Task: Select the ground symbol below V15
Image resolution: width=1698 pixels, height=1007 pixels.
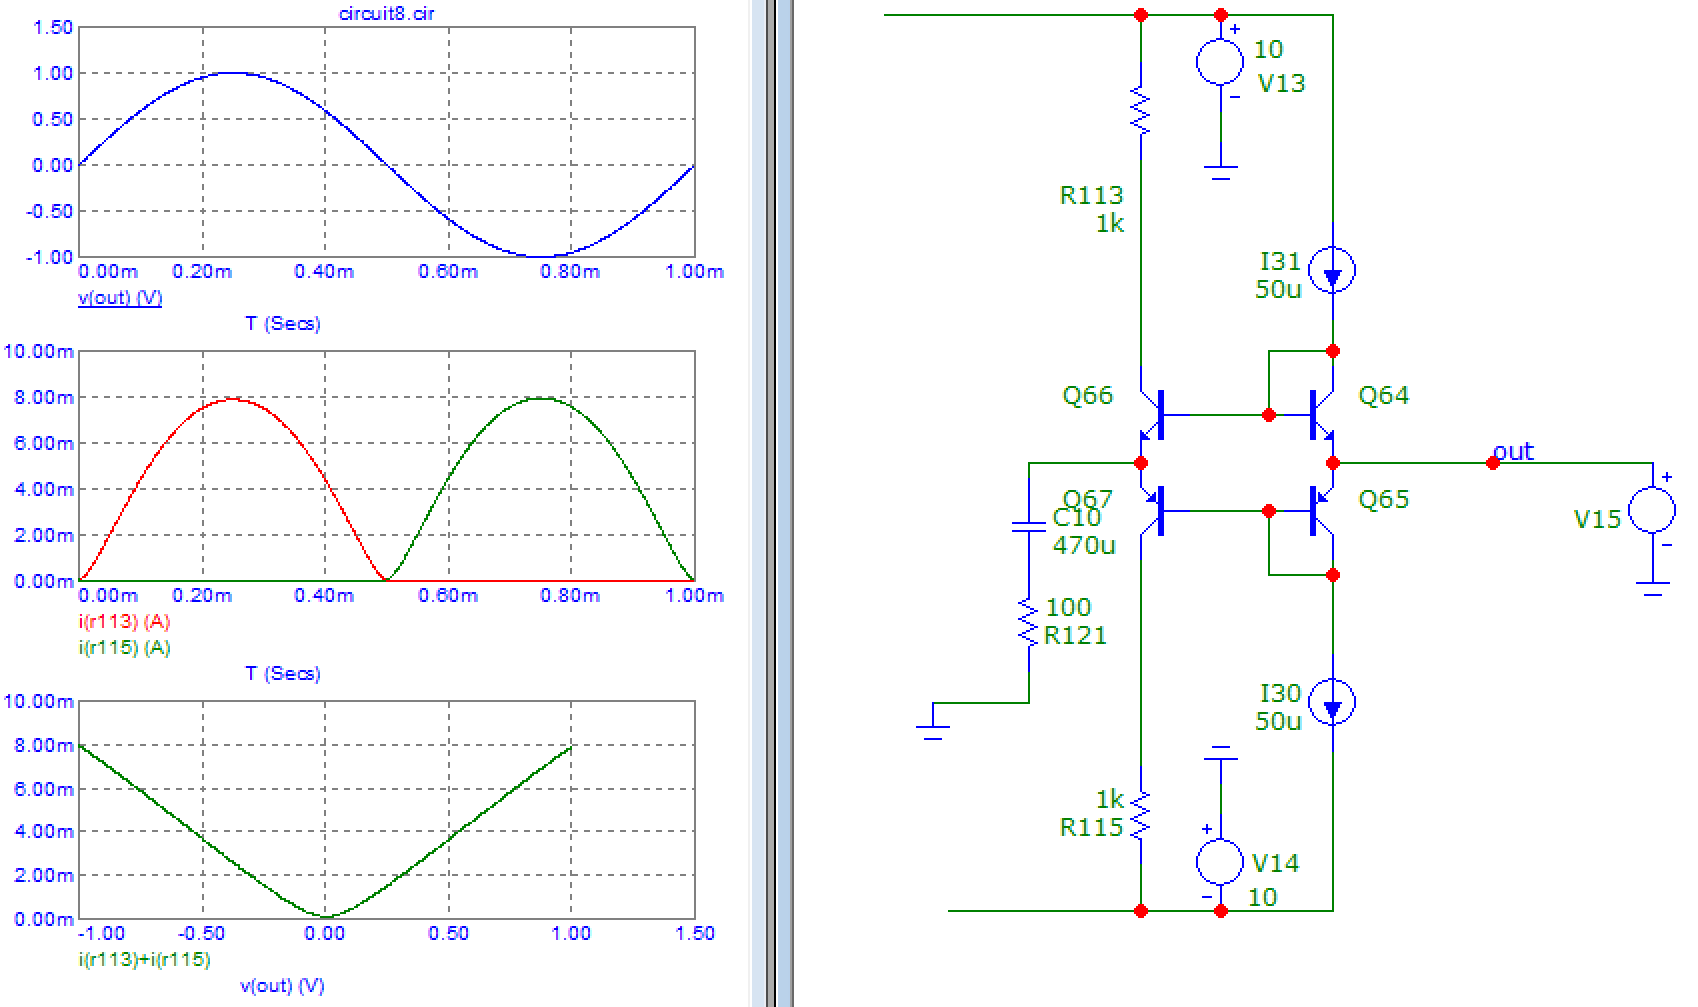Action: point(1652,588)
